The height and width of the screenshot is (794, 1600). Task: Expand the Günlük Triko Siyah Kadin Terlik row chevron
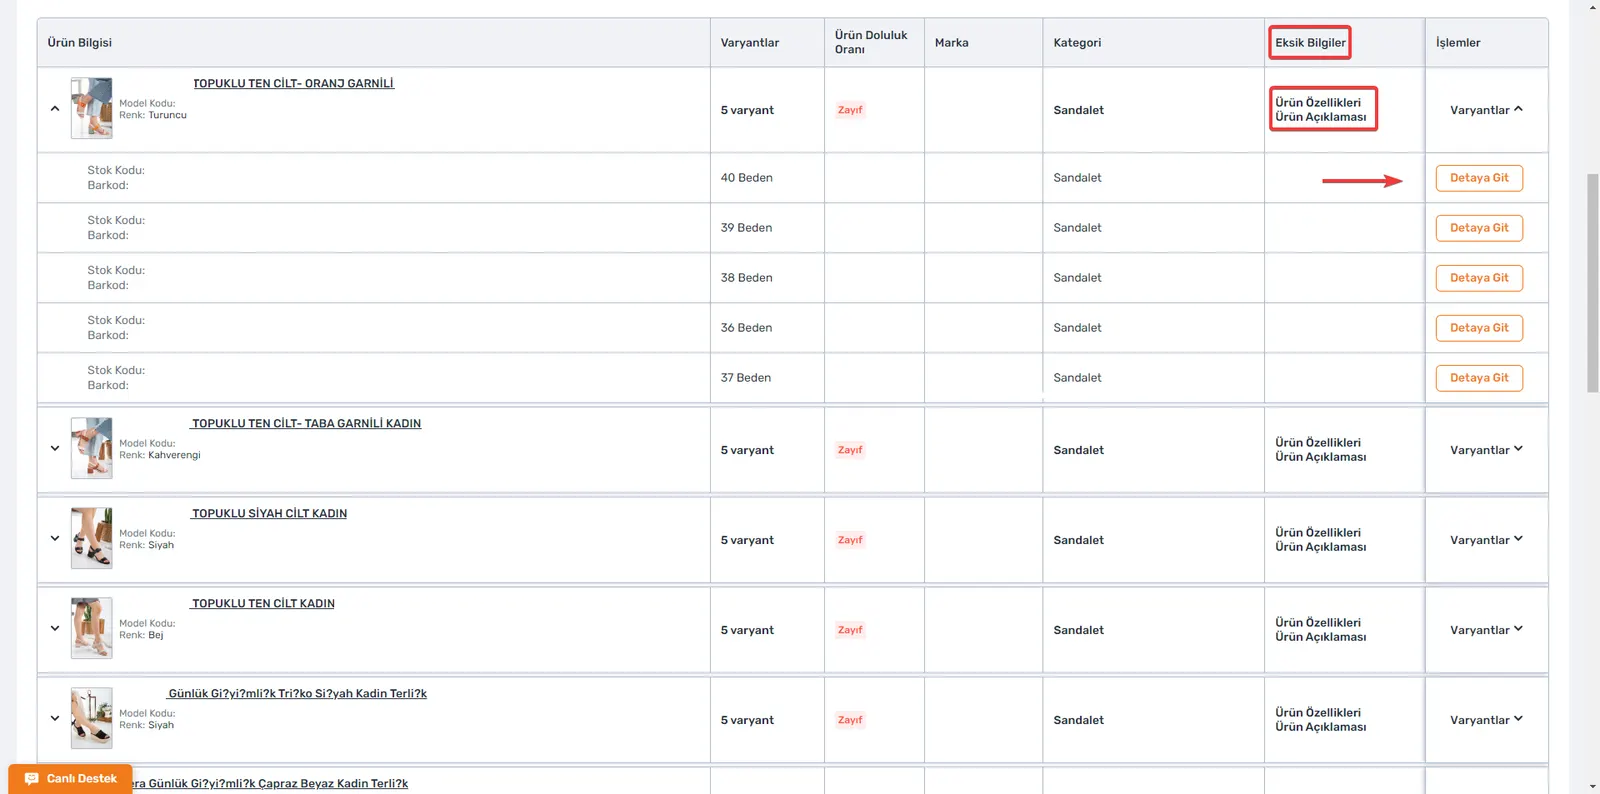(x=55, y=719)
